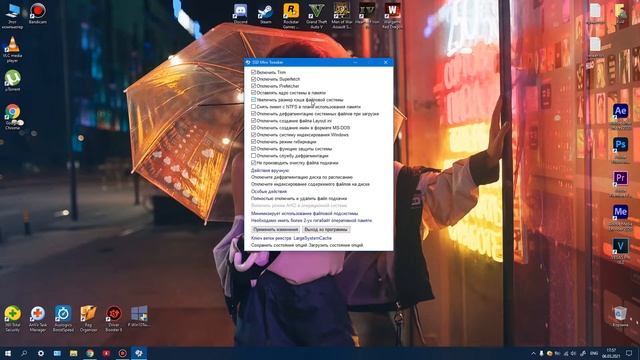Launch the Steam desktop shortcut
640x360 pixels.
[x=266, y=13]
